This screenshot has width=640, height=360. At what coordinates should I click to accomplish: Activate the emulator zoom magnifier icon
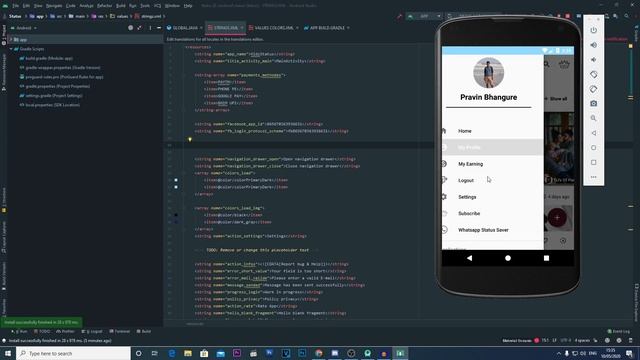pos(593,118)
